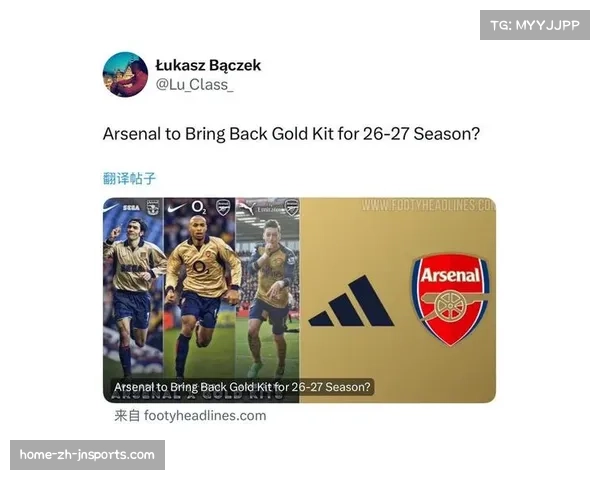
Task: Click the Adidas three-stripe logo
Action: click(351, 301)
